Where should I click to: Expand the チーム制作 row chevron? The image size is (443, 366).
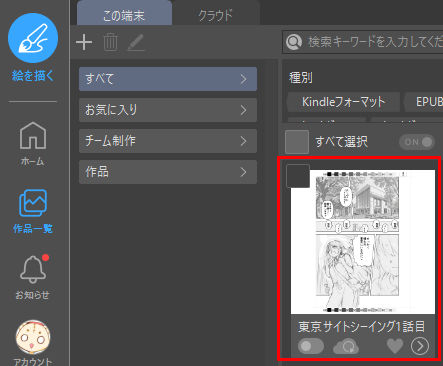pos(244,141)
